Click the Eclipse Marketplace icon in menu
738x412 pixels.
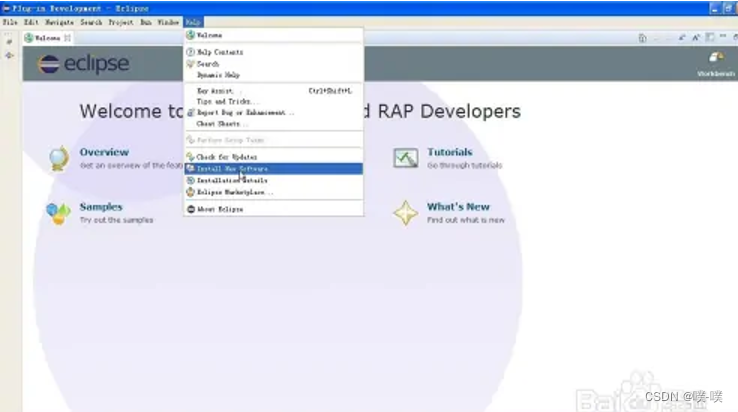[191, 192]
